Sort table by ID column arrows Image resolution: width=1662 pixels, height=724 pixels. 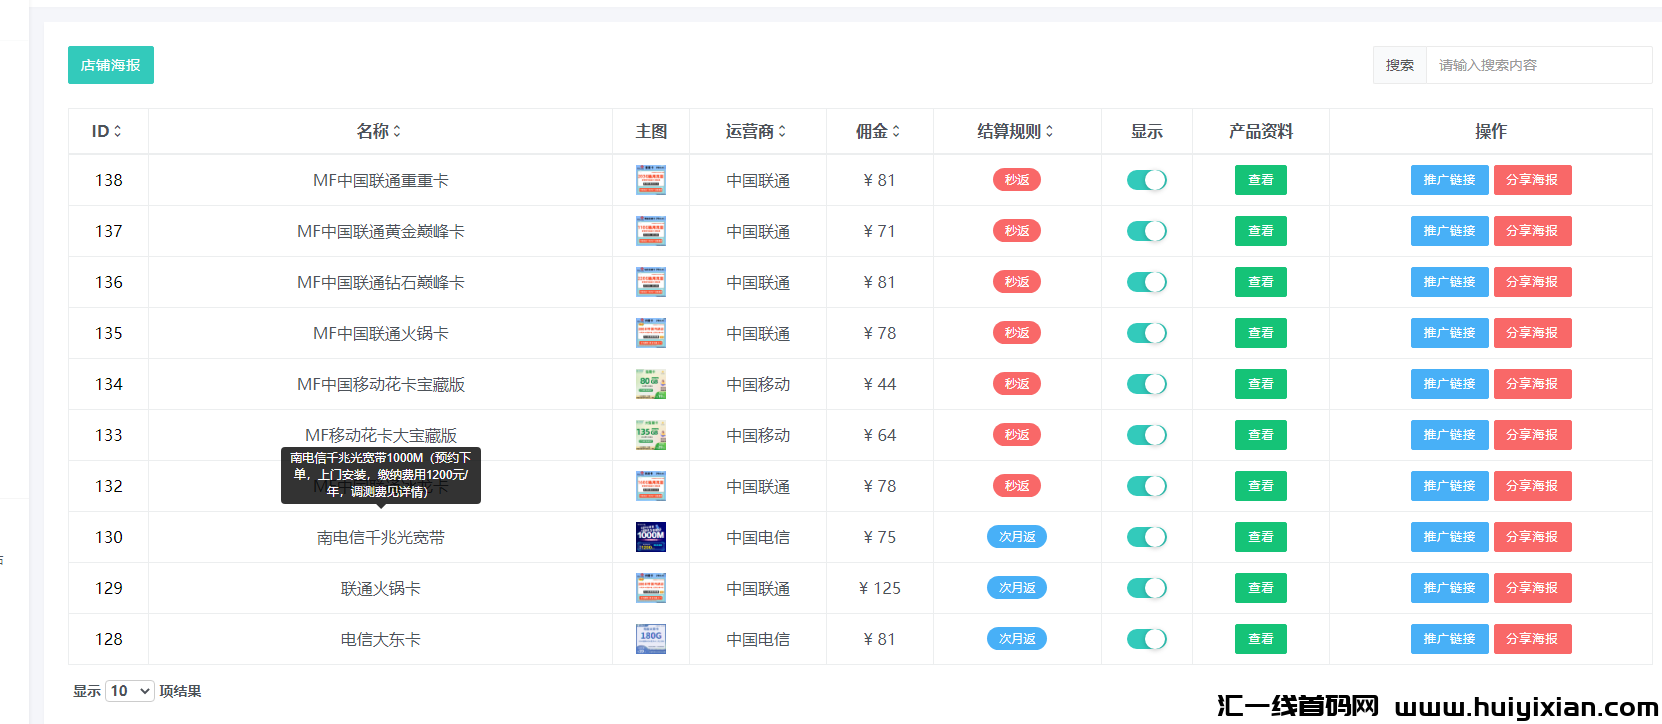[117, 131]
